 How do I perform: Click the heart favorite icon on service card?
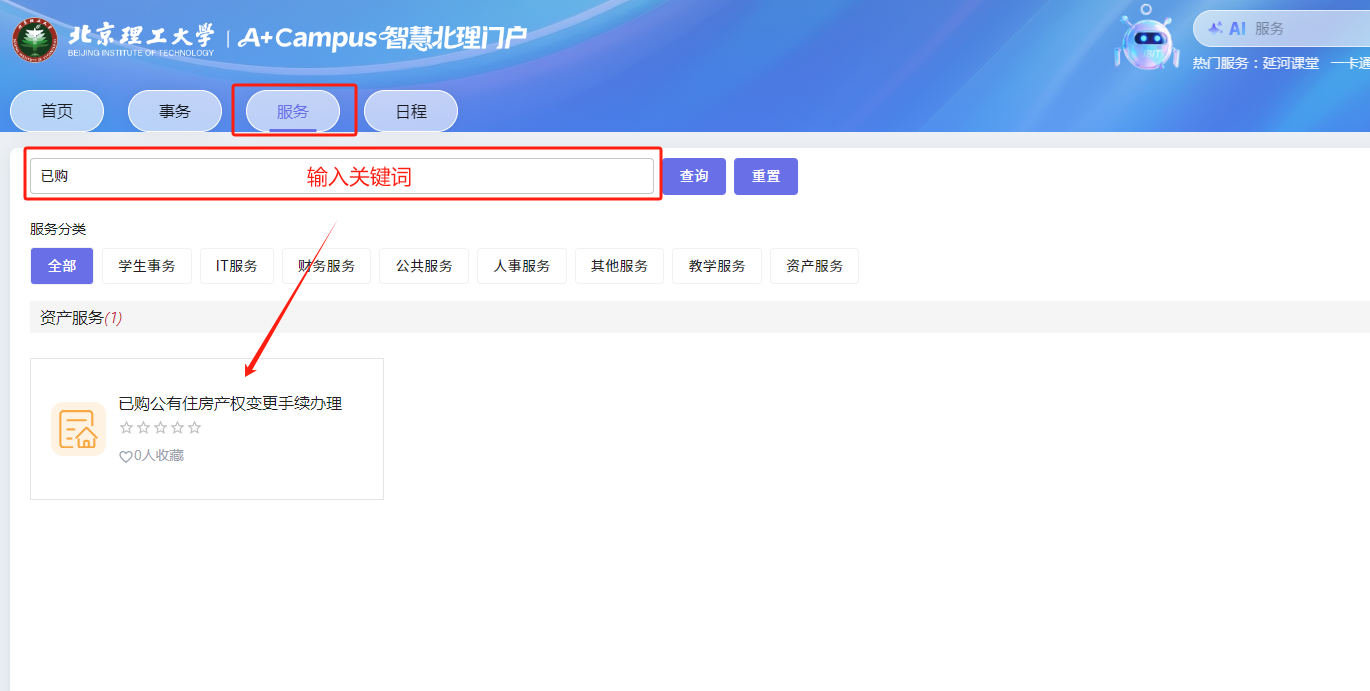(x=126, y=457)
